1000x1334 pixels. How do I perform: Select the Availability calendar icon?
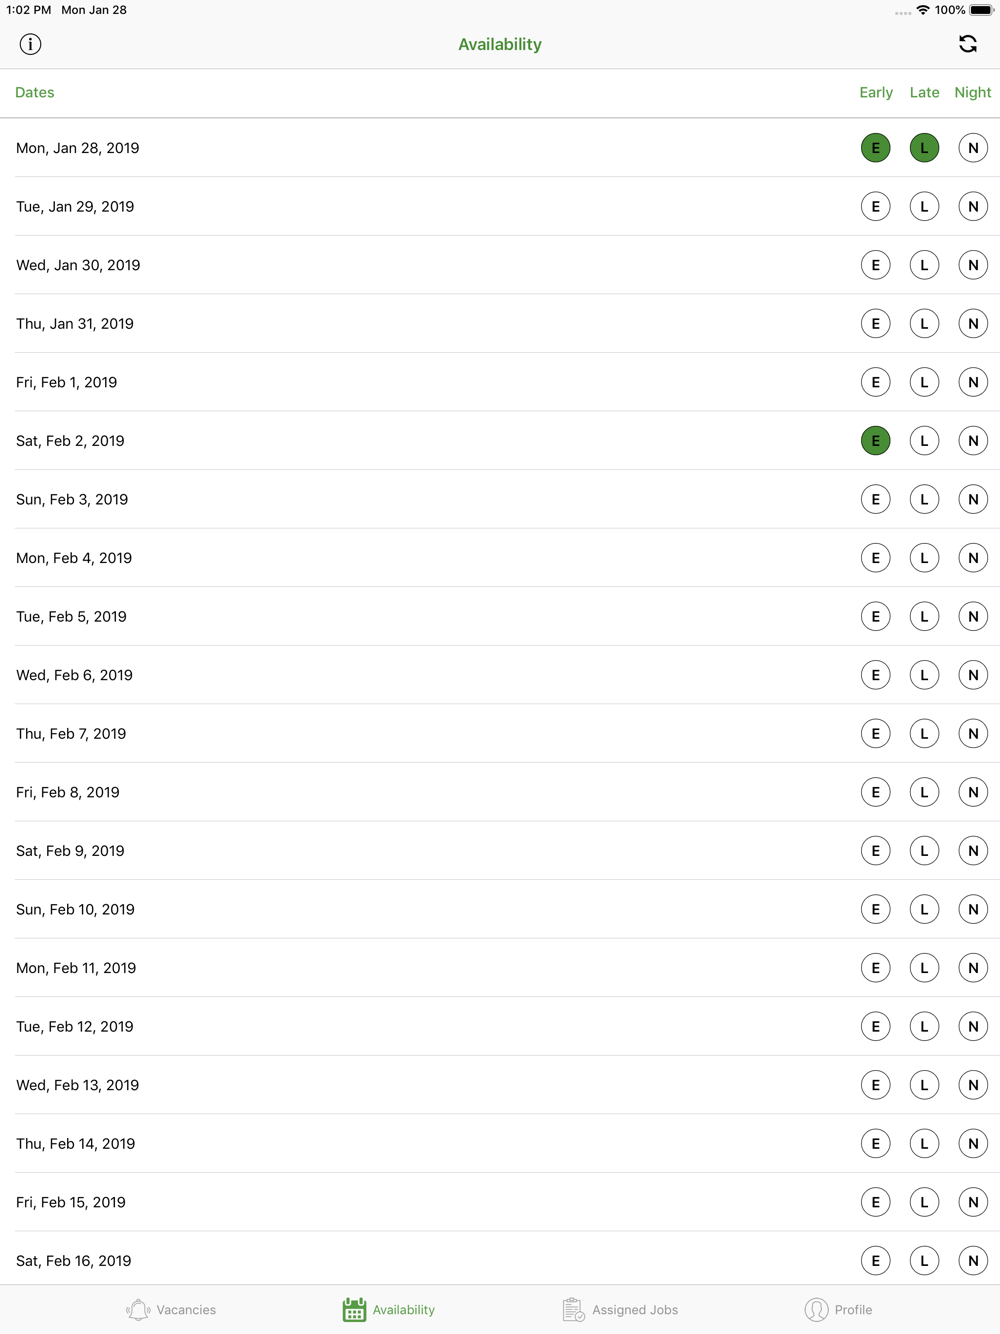click(354, 1309)
